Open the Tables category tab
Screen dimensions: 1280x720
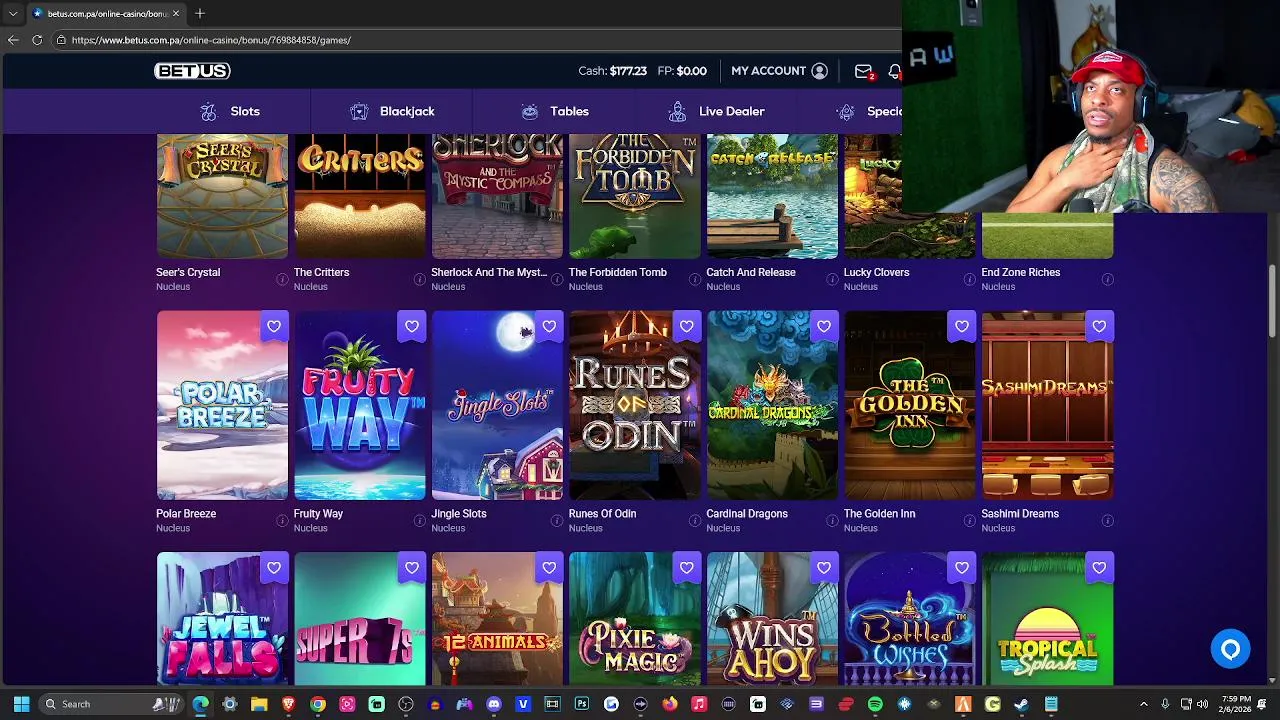point(555,111)
